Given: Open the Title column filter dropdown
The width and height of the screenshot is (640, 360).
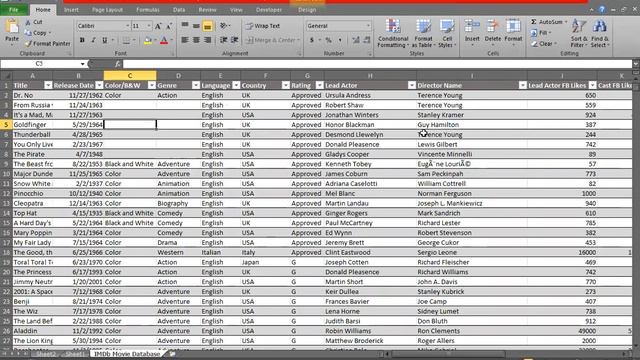Looking at the screenshot, I should 48,85.
